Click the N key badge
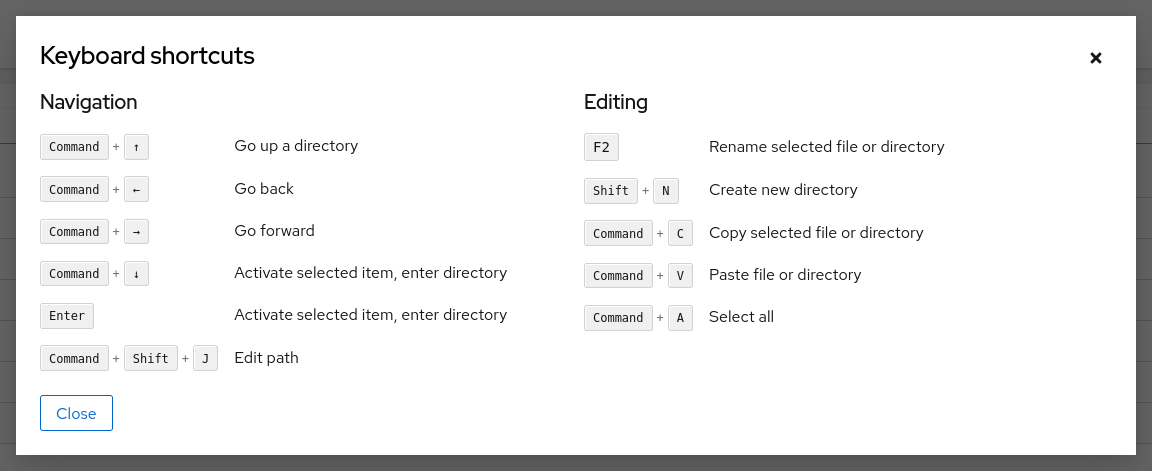1152x471 pixels. (x=665, y=190)
